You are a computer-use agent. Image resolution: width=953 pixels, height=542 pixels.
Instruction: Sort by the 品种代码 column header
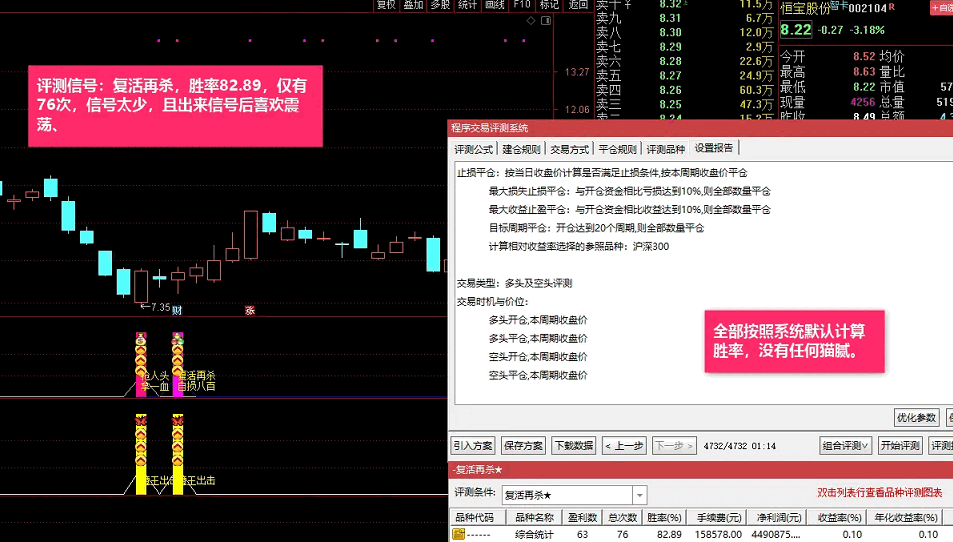(x=475, y=518)
